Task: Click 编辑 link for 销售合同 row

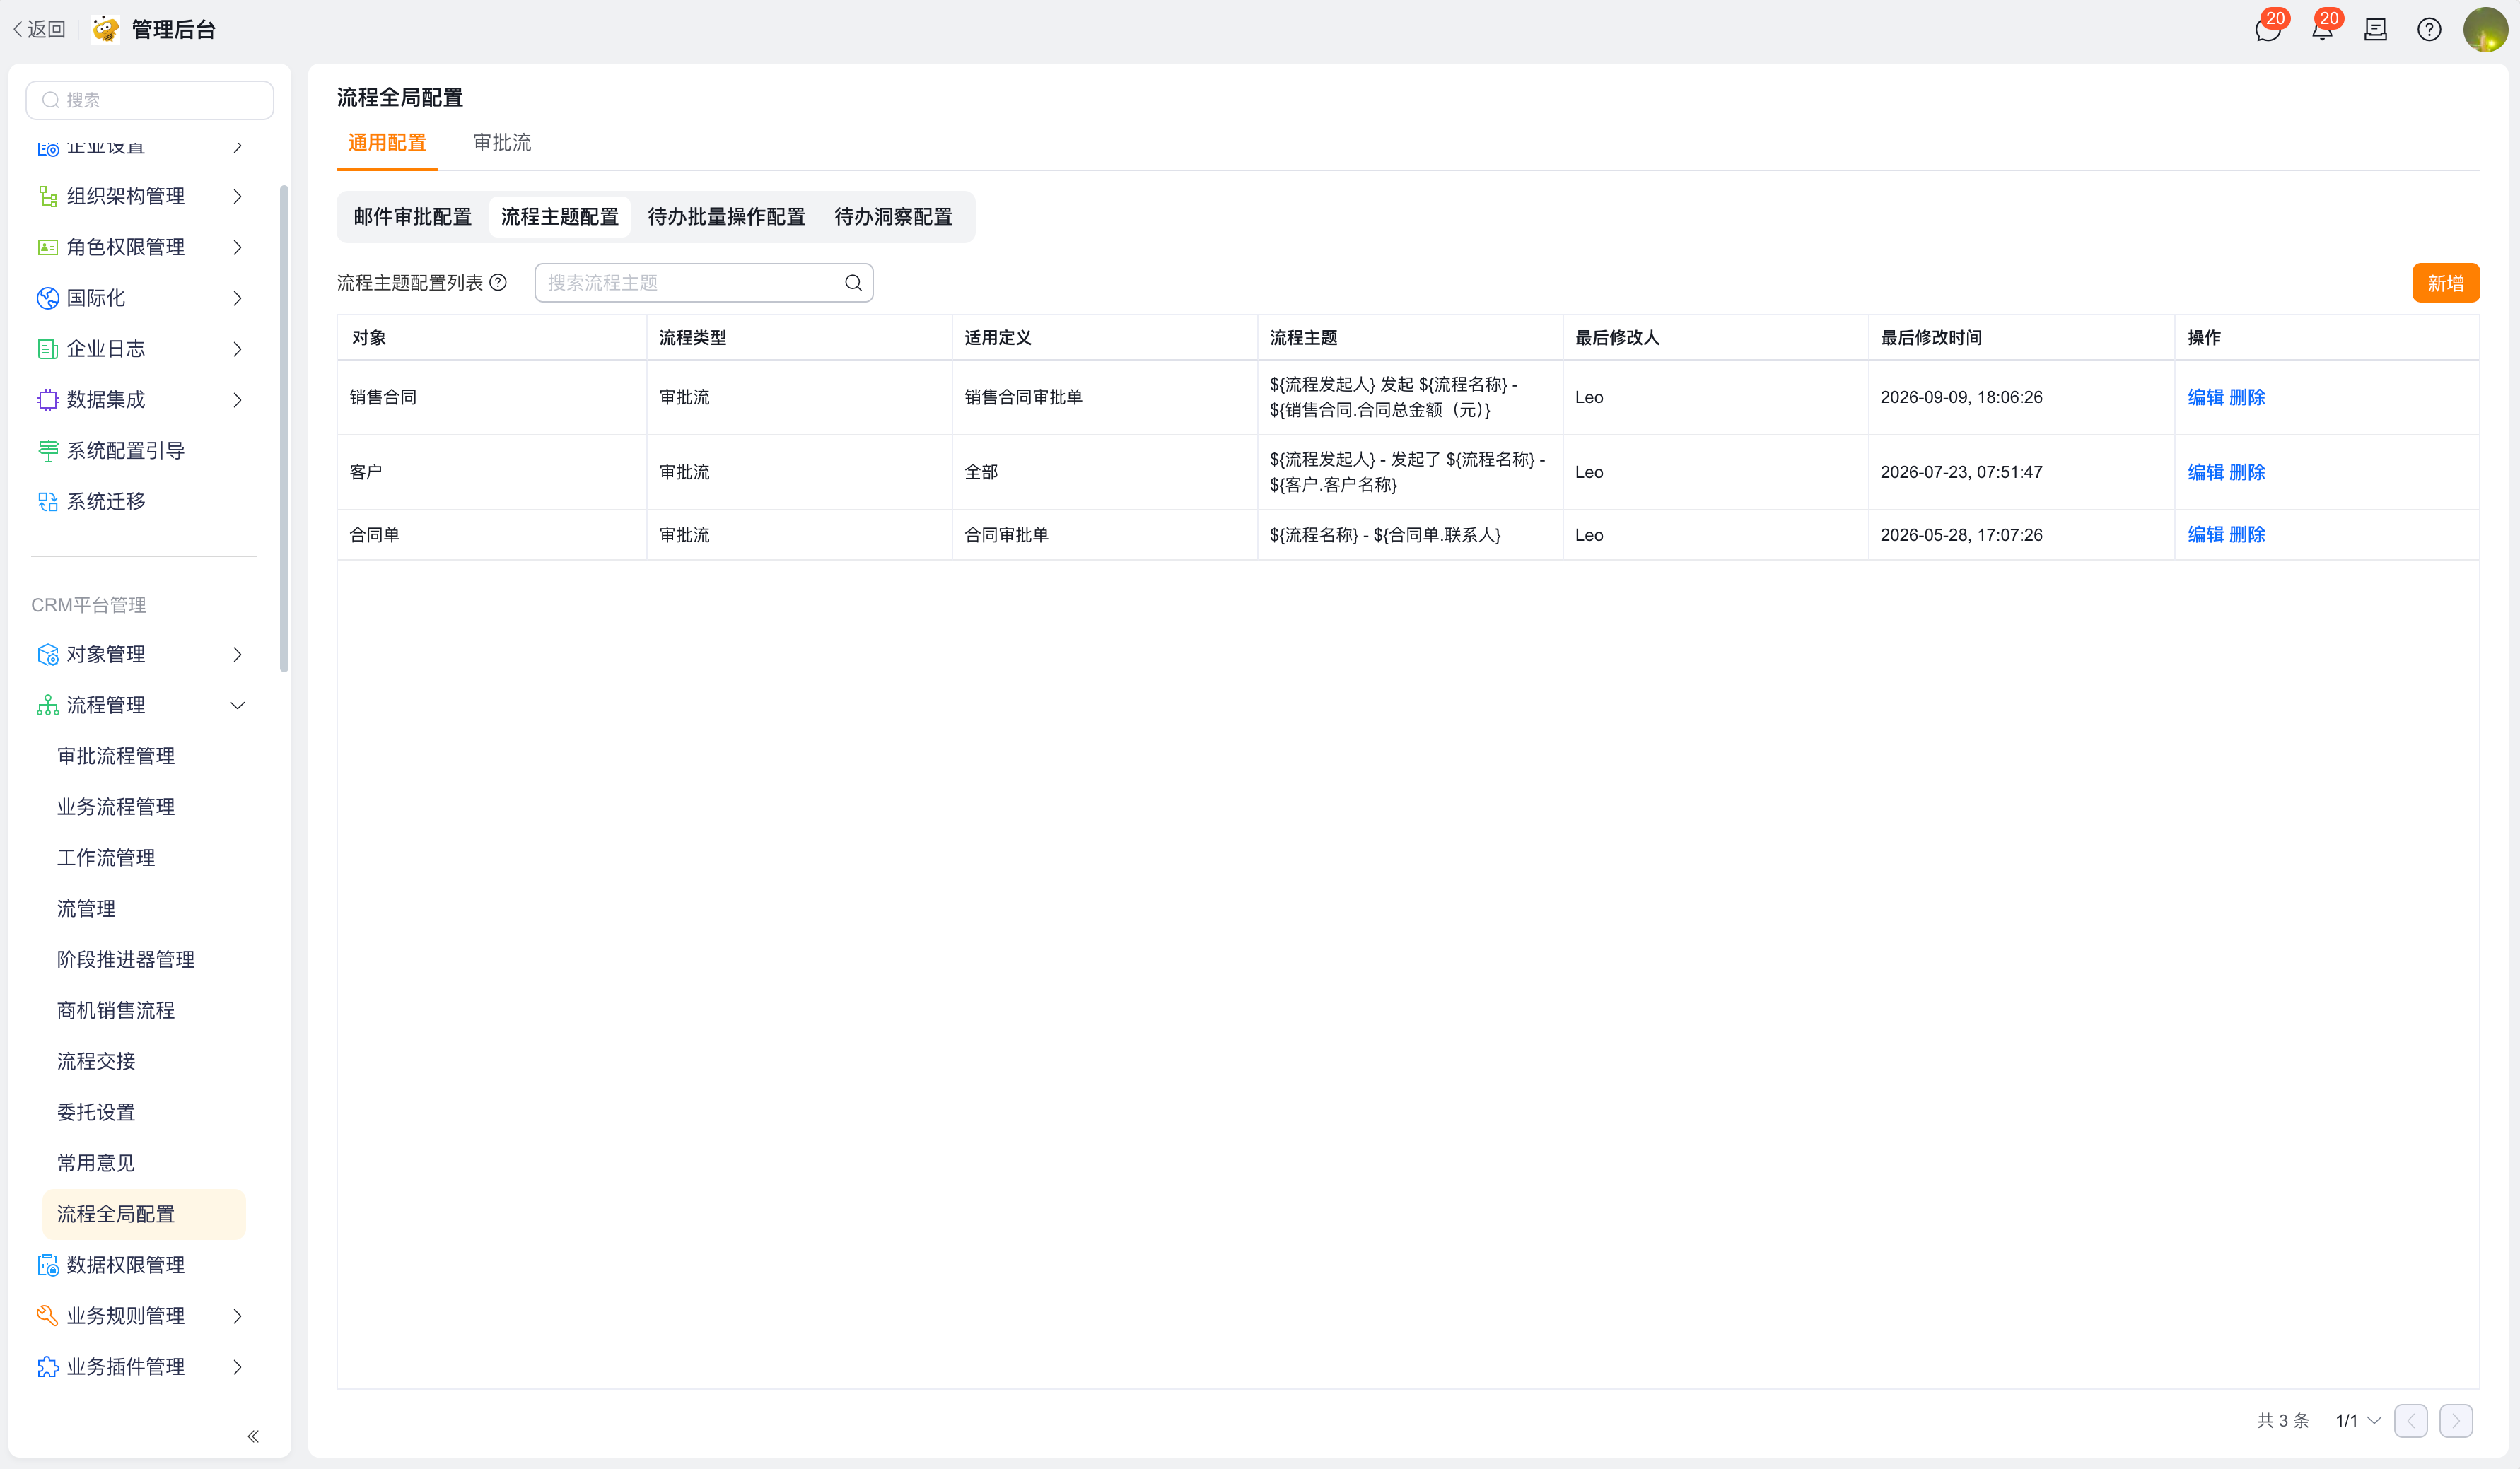Action: 2205,397
